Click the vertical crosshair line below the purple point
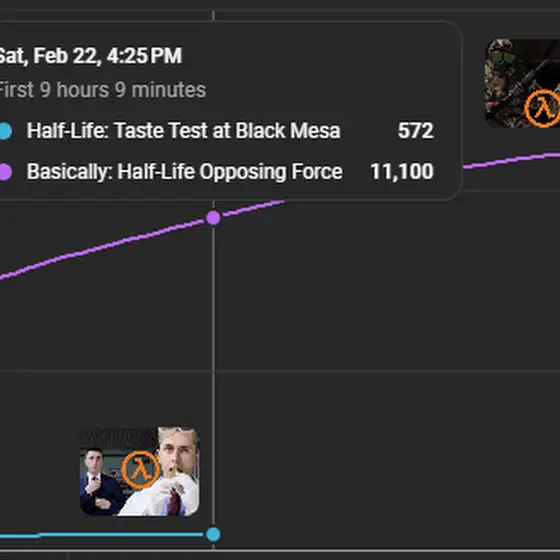This screenshot has height=560, width=560. pos(213,375)
